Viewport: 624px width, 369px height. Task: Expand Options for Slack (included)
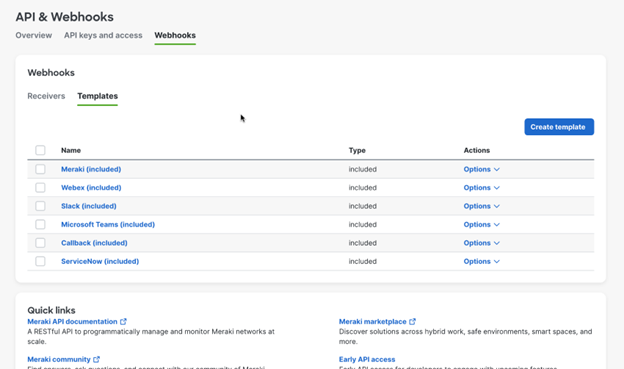click(x=482, y=206)
